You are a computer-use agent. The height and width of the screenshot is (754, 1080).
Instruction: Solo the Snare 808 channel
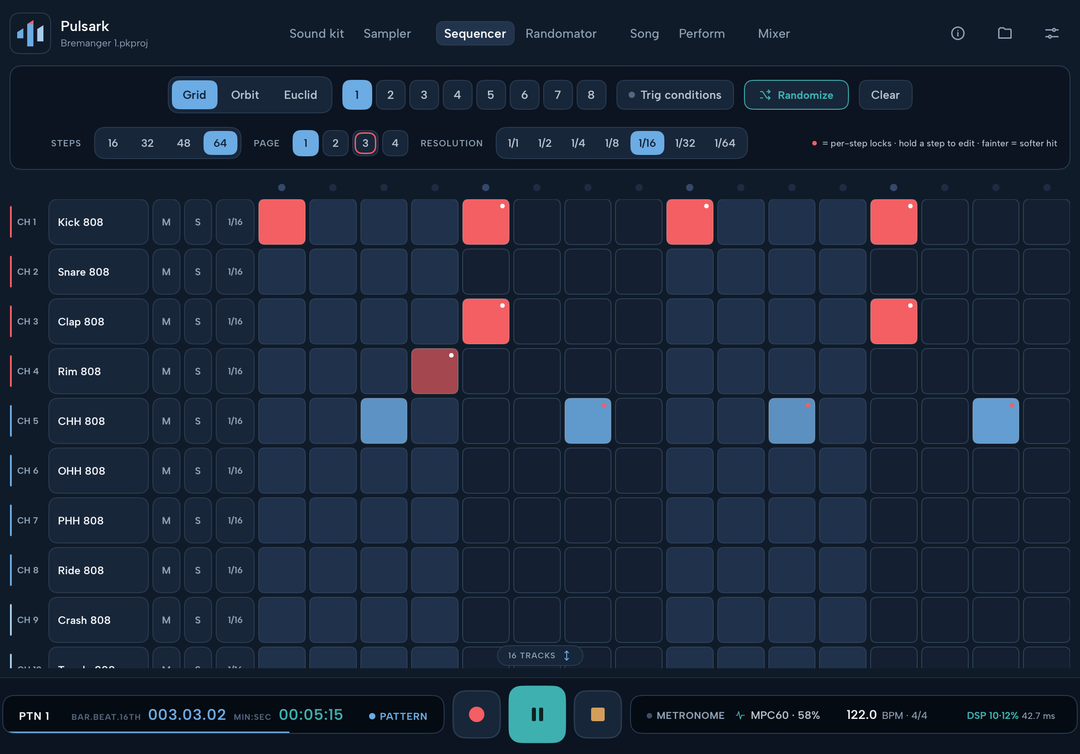tap(198, 272)
